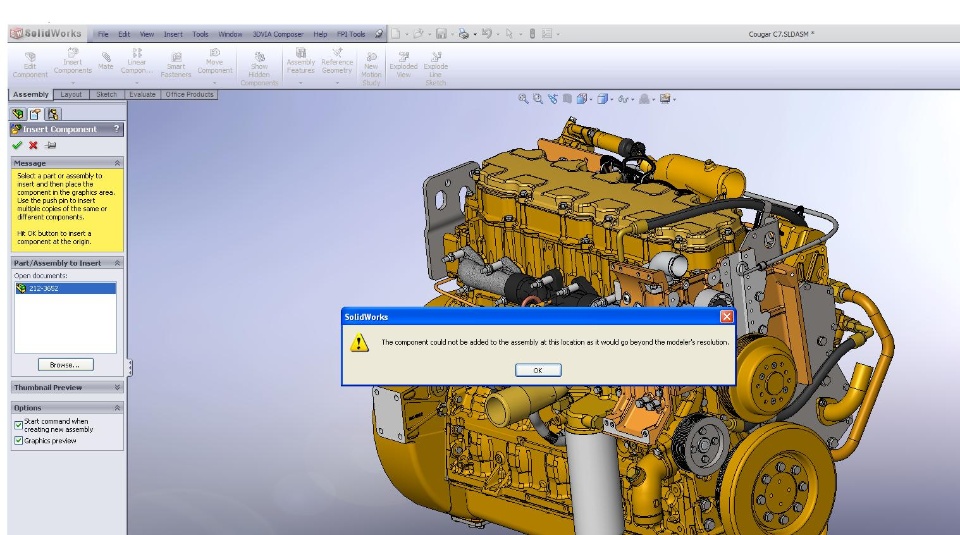
Task: Open Move Component dropdown arrow
Action: [x=214, y=83]
